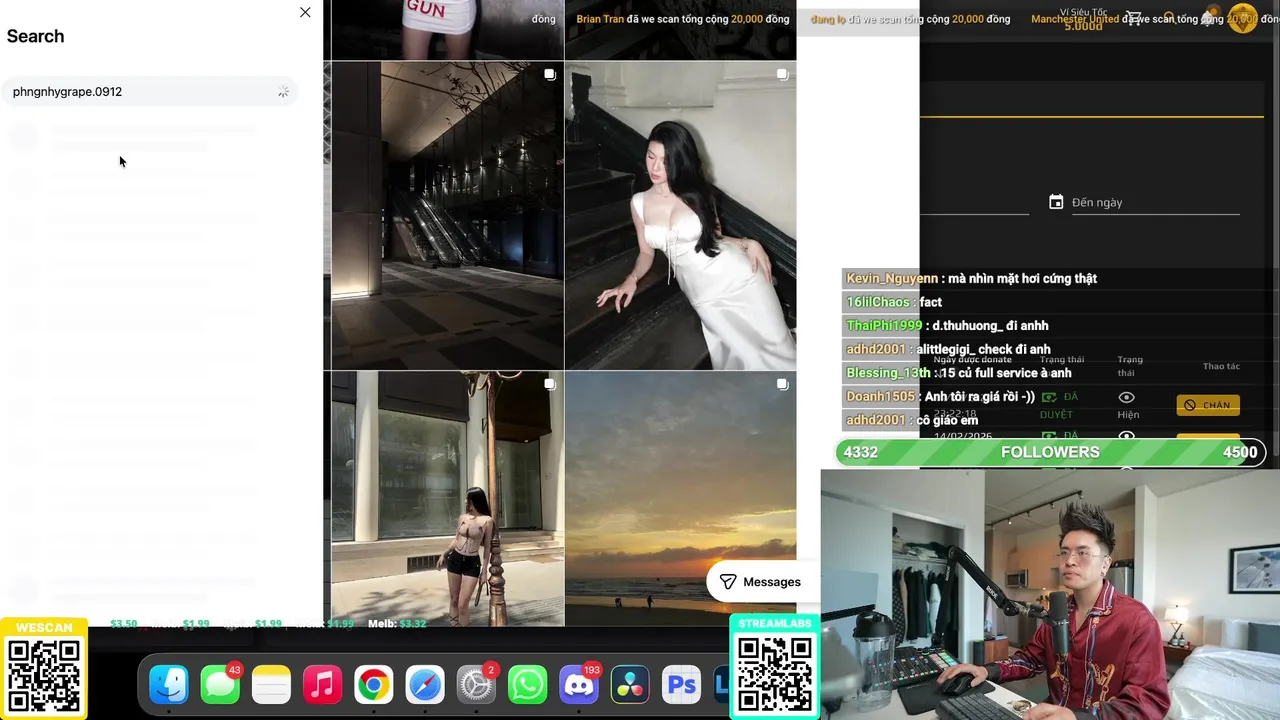The image size is (1280, 720).
Task: Open System Settings with 2 badge
Action: coord(476,685)
